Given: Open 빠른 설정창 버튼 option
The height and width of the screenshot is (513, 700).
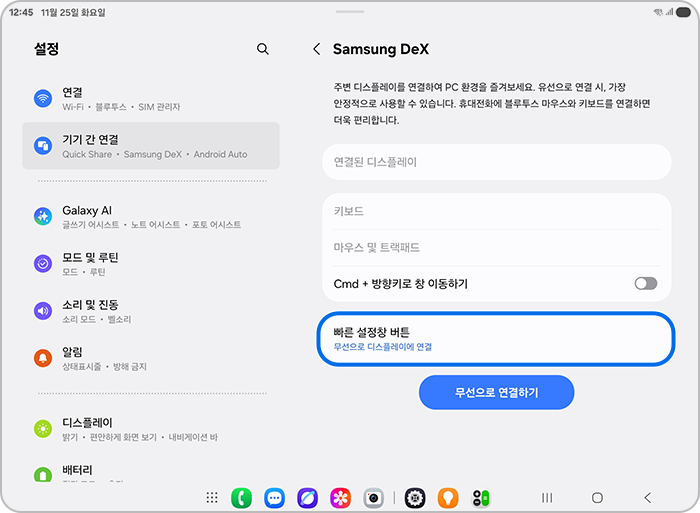Looking at the screenshot, I should 496,339.
